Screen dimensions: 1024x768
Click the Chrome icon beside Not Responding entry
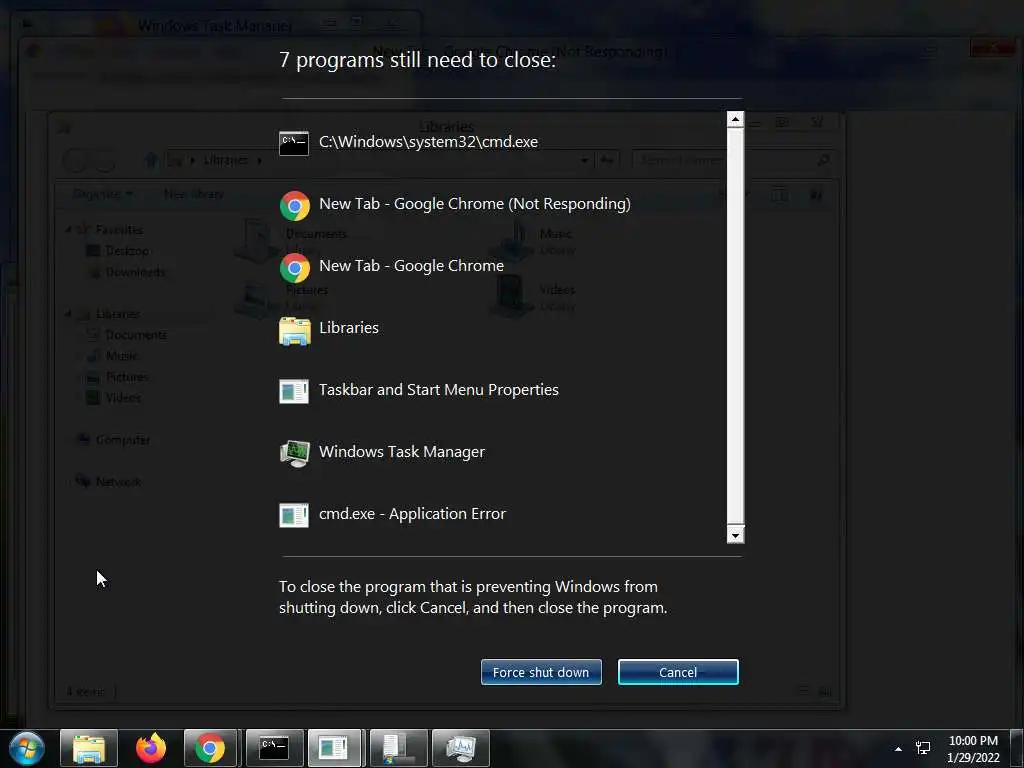click(295, 206)
